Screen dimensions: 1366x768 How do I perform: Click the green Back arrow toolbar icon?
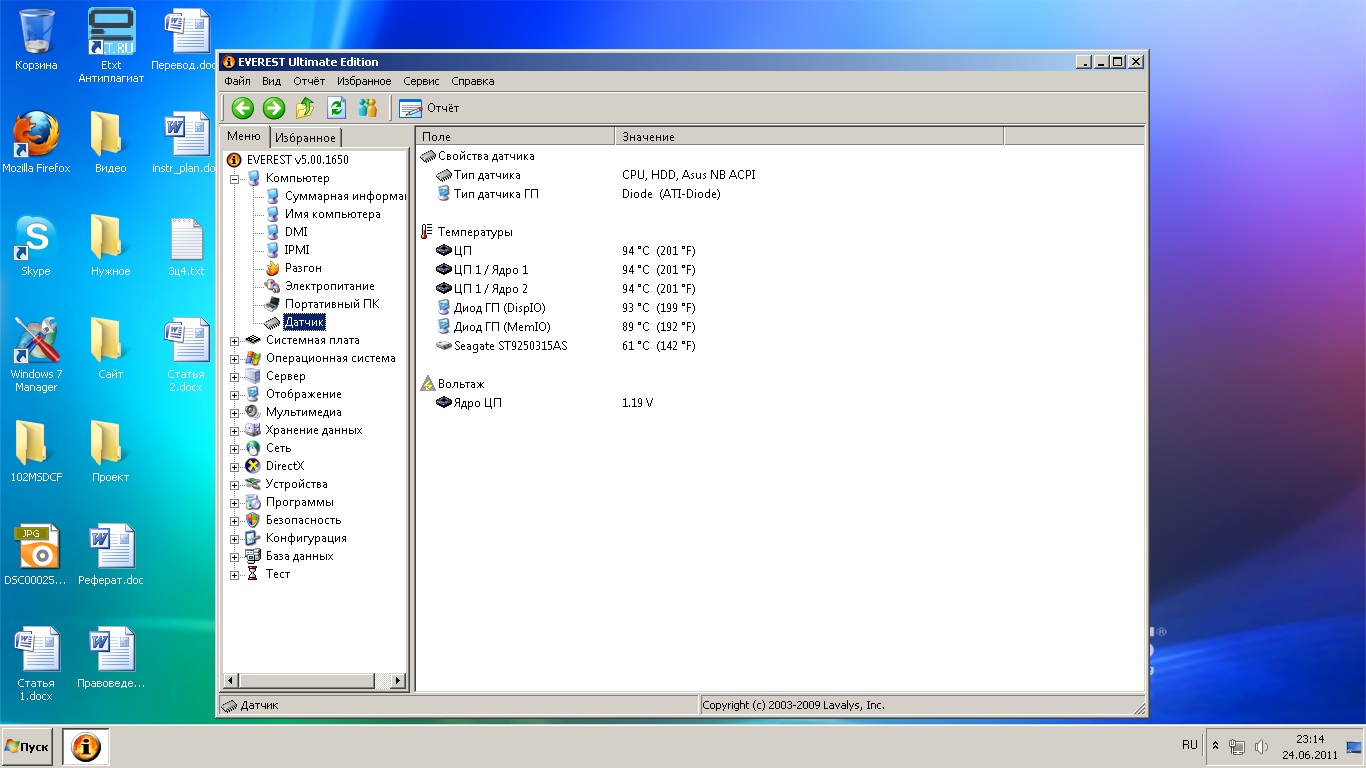pos(242,108)
